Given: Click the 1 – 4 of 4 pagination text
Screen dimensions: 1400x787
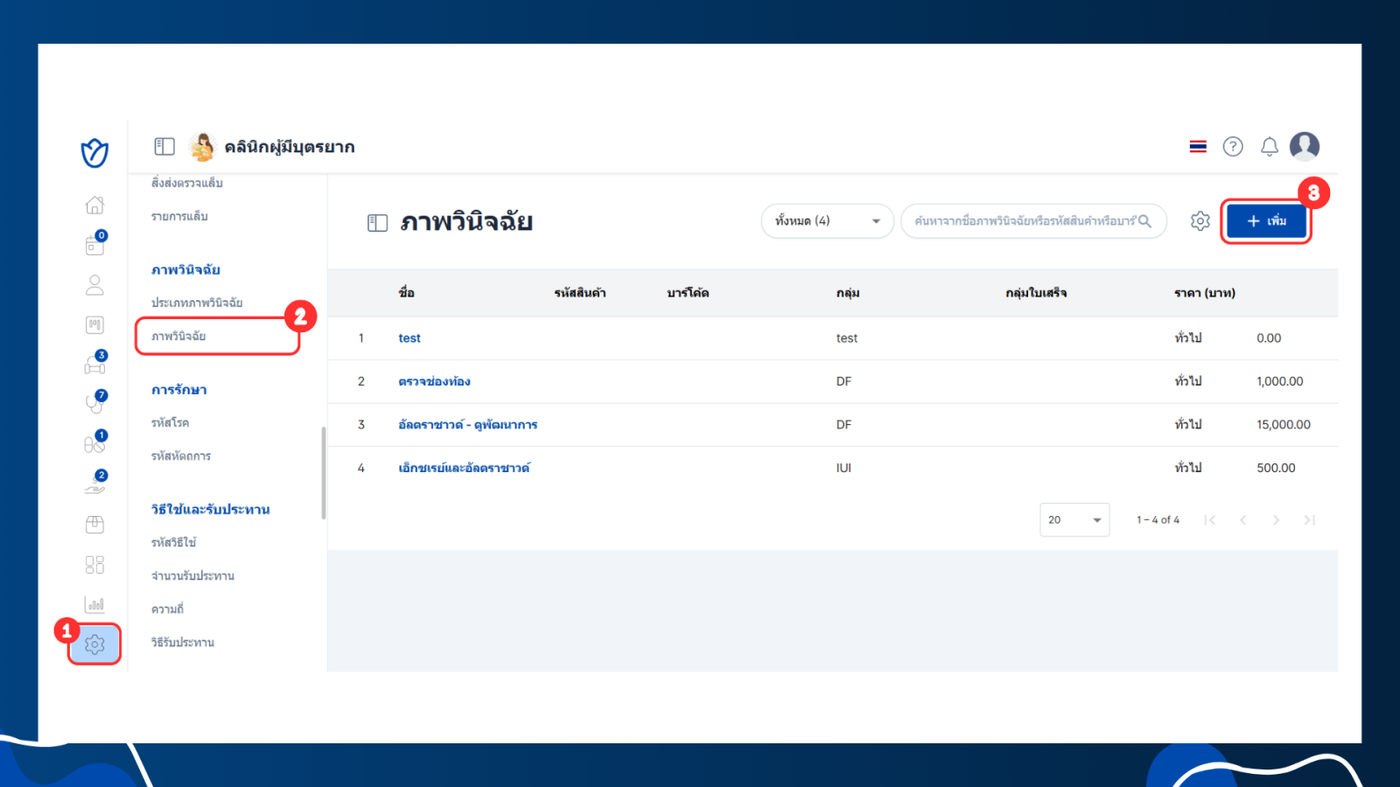Looking at the screenshot, I should tap(1158, 520).
